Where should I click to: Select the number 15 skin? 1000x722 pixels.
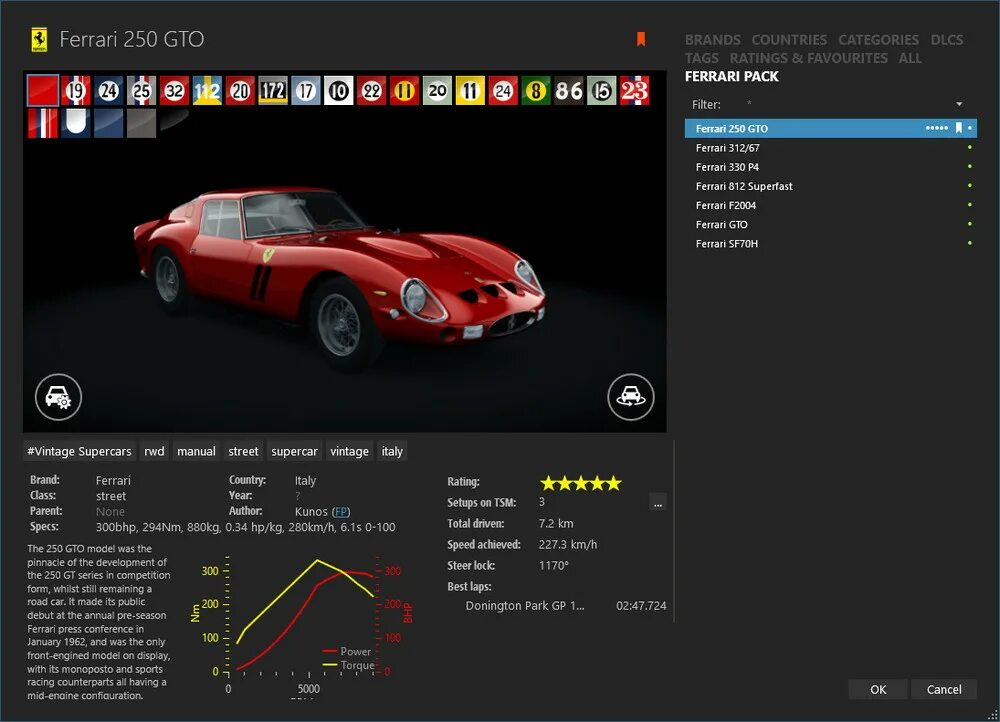[x=601, y=91]
